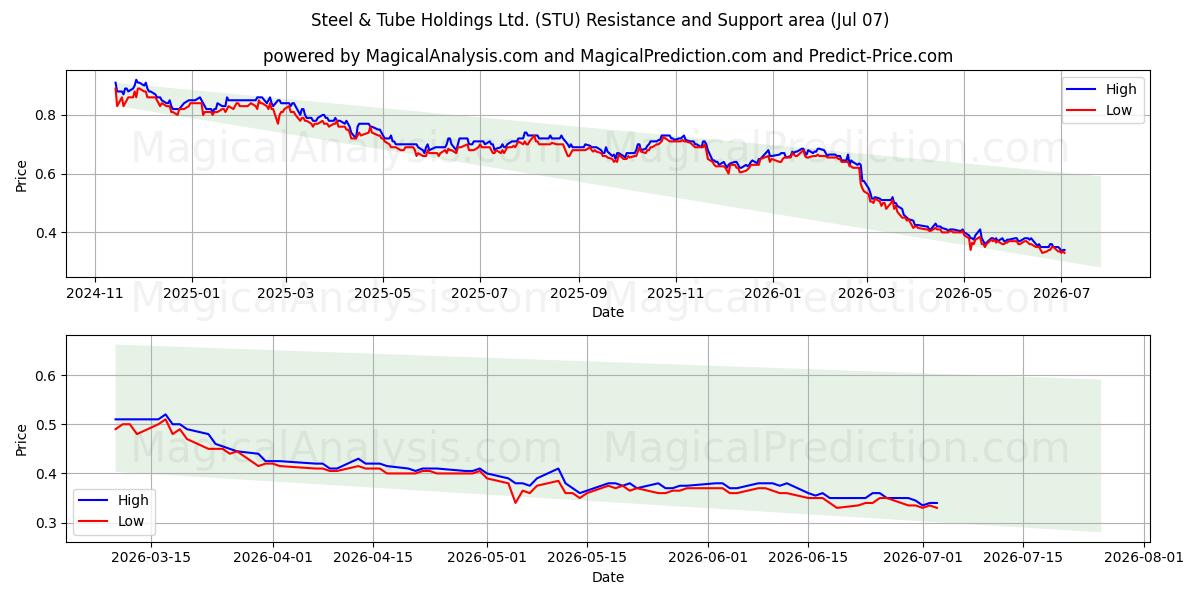Click the '2026-03' x-axis label

point(866,294)
